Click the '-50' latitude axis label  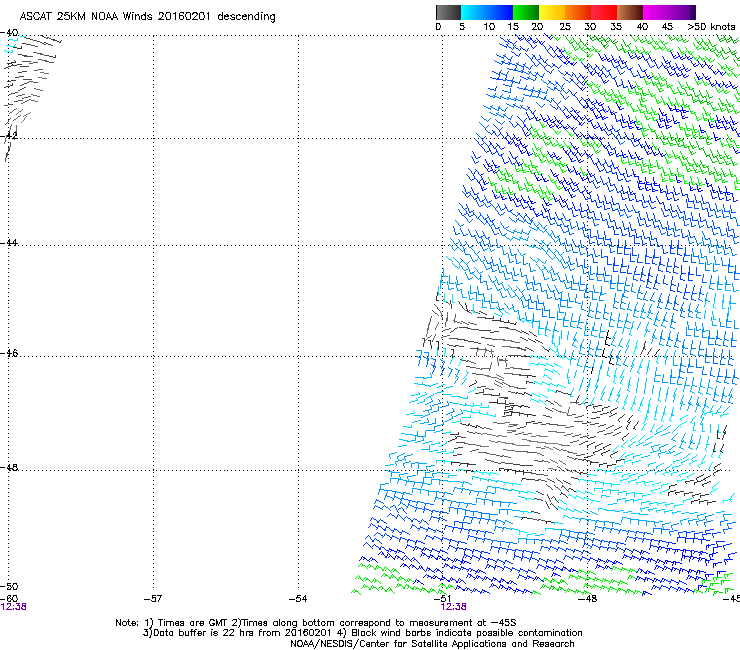(9, 586)
